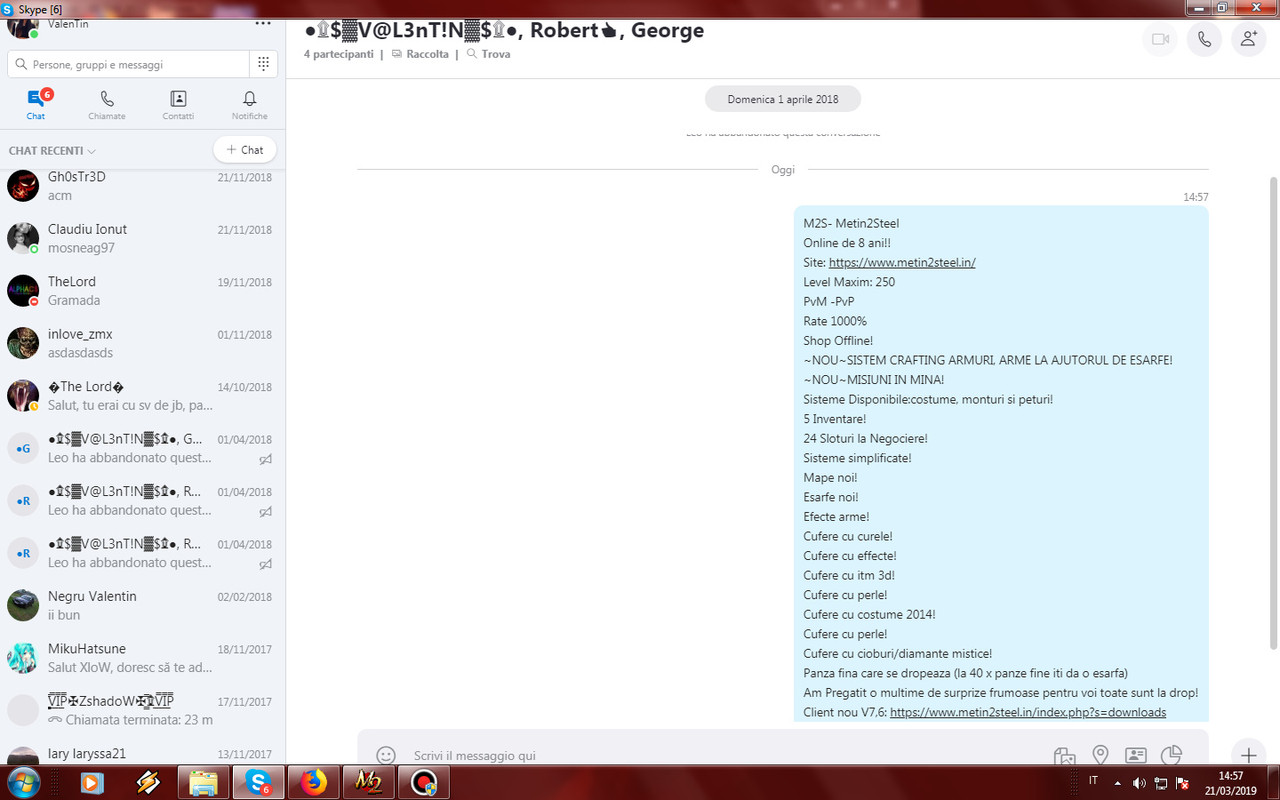The image size is (1280, 800).
Task: Open the Metin2 M2 taskbar icon
Action: [x=368, y=783]
